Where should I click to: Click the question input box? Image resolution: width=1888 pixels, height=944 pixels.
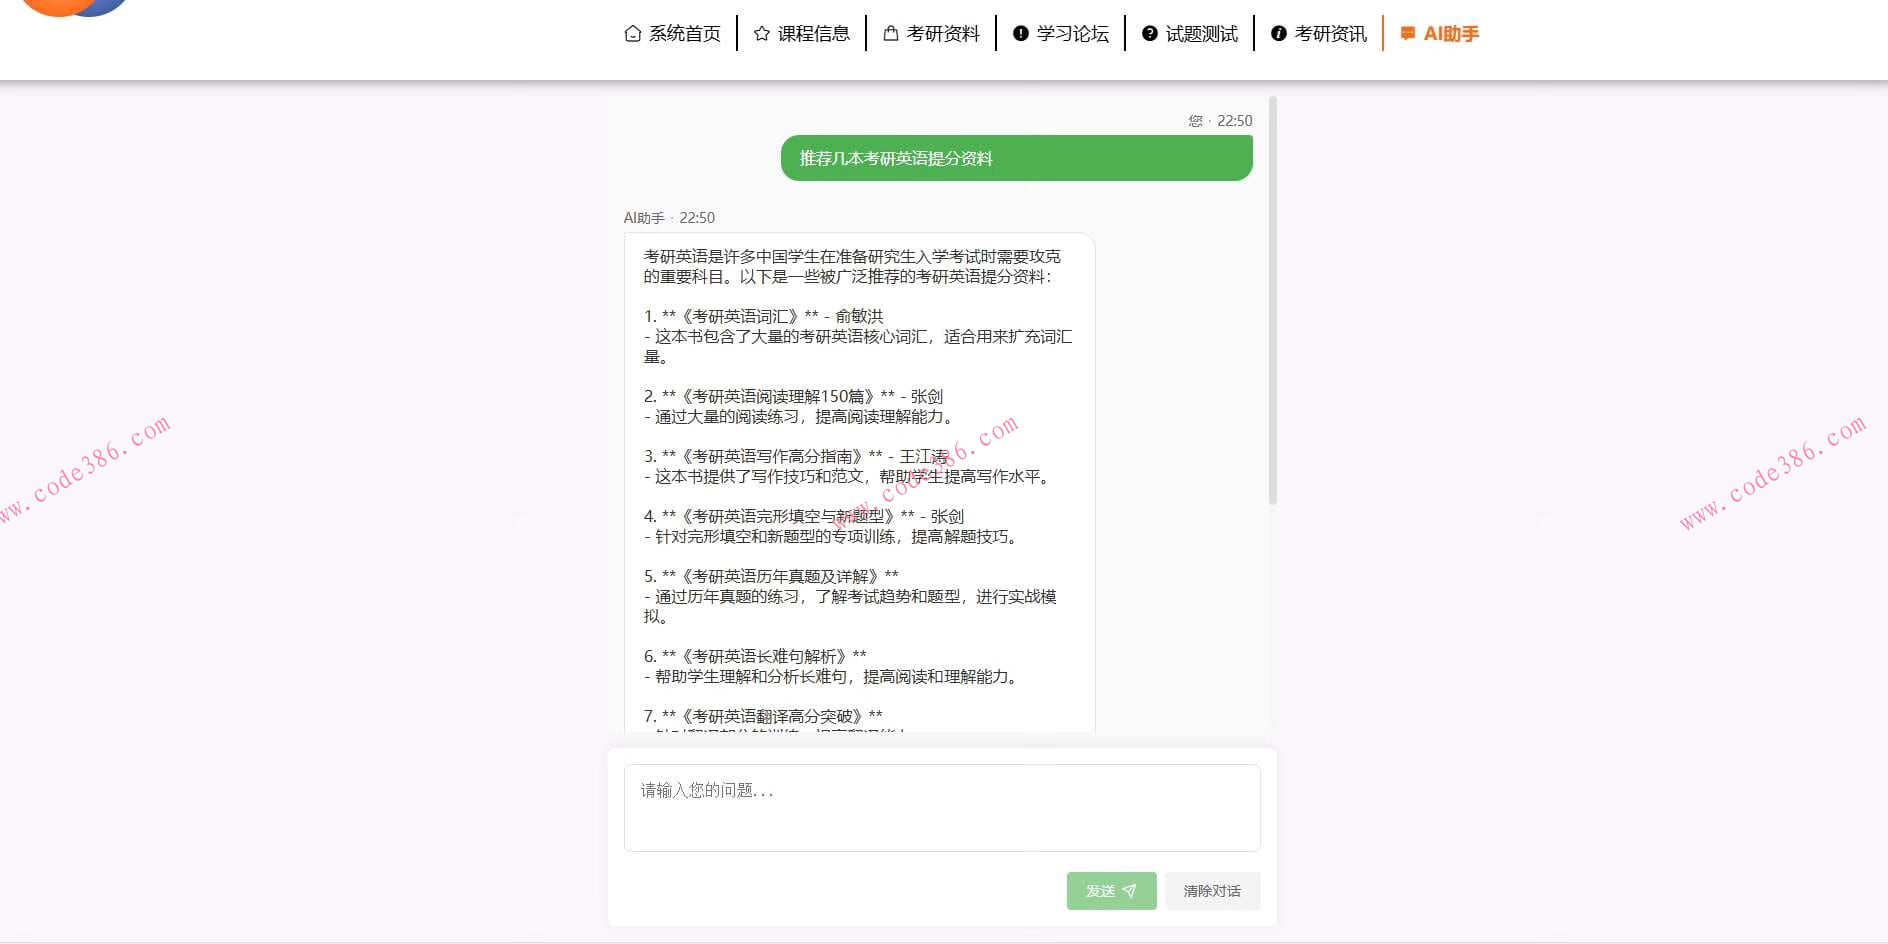click(x=941, y=807)
